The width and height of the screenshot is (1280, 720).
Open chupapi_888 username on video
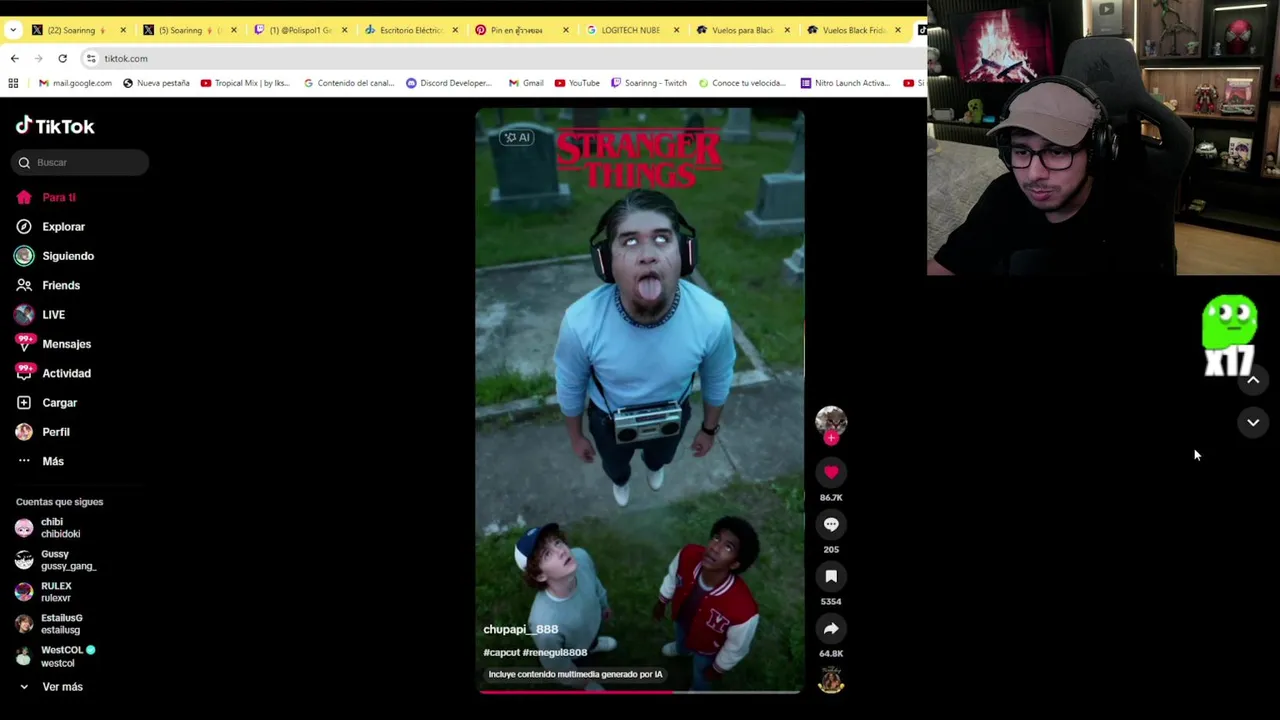pos(521,629)
